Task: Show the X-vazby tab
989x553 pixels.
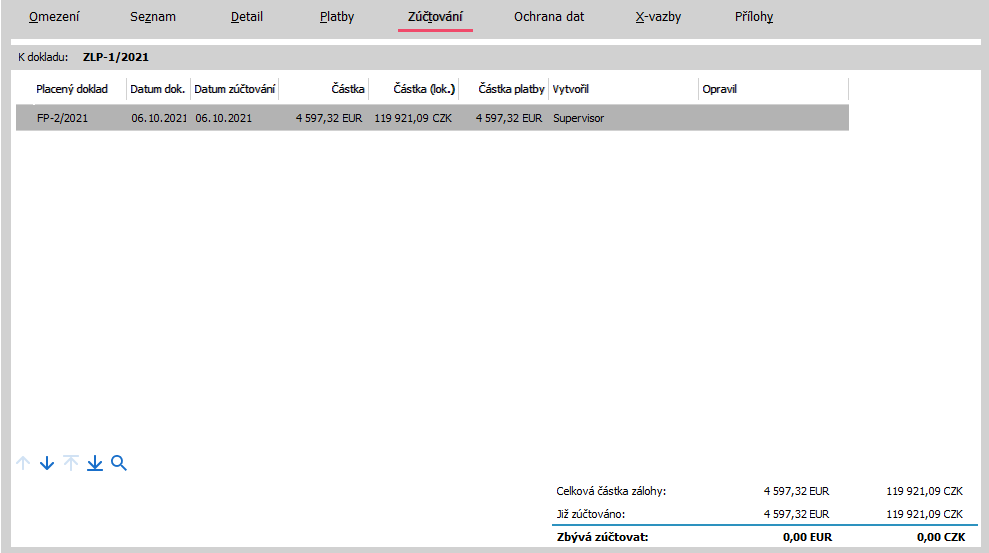Action: (658, 17)
